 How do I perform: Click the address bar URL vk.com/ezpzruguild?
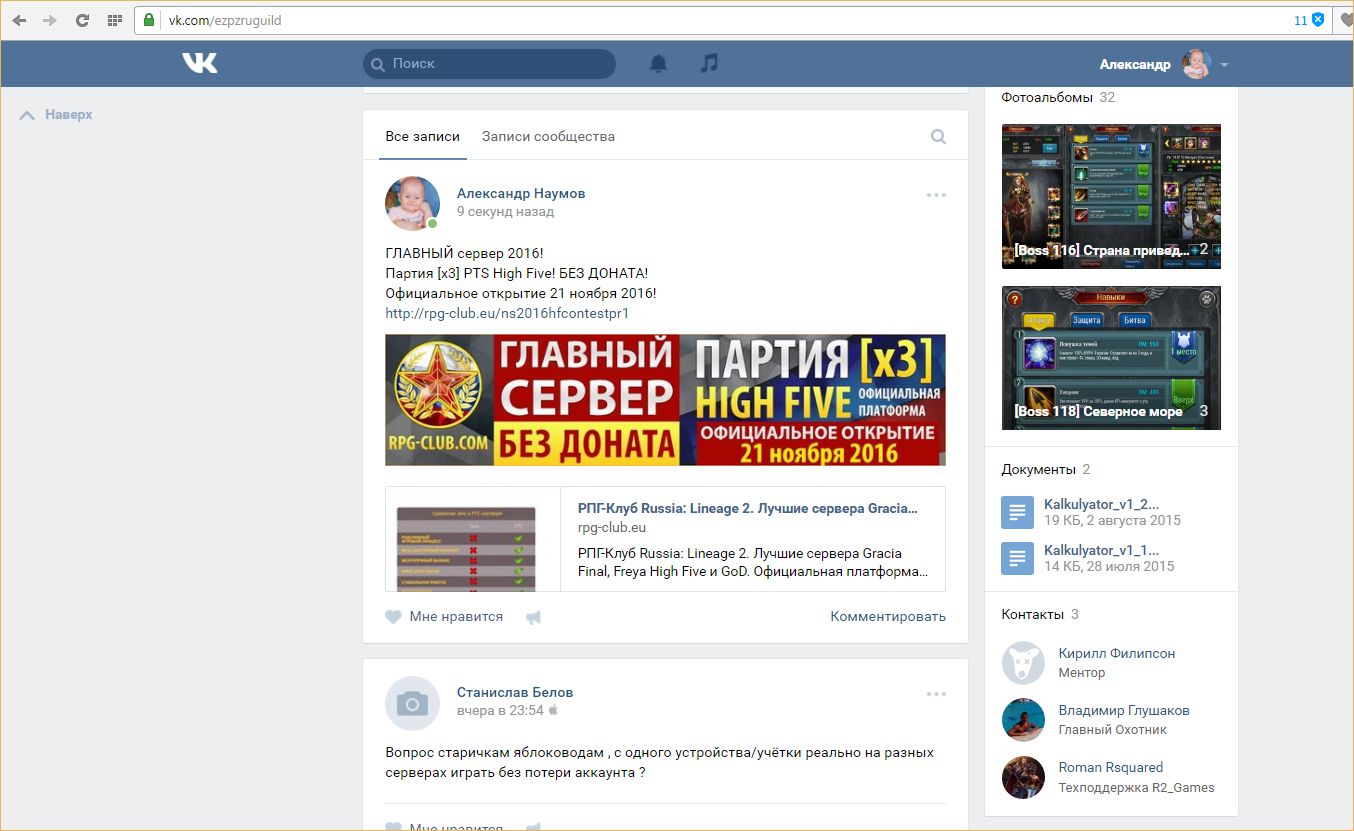pyautogui.click(x=224, y=20)
